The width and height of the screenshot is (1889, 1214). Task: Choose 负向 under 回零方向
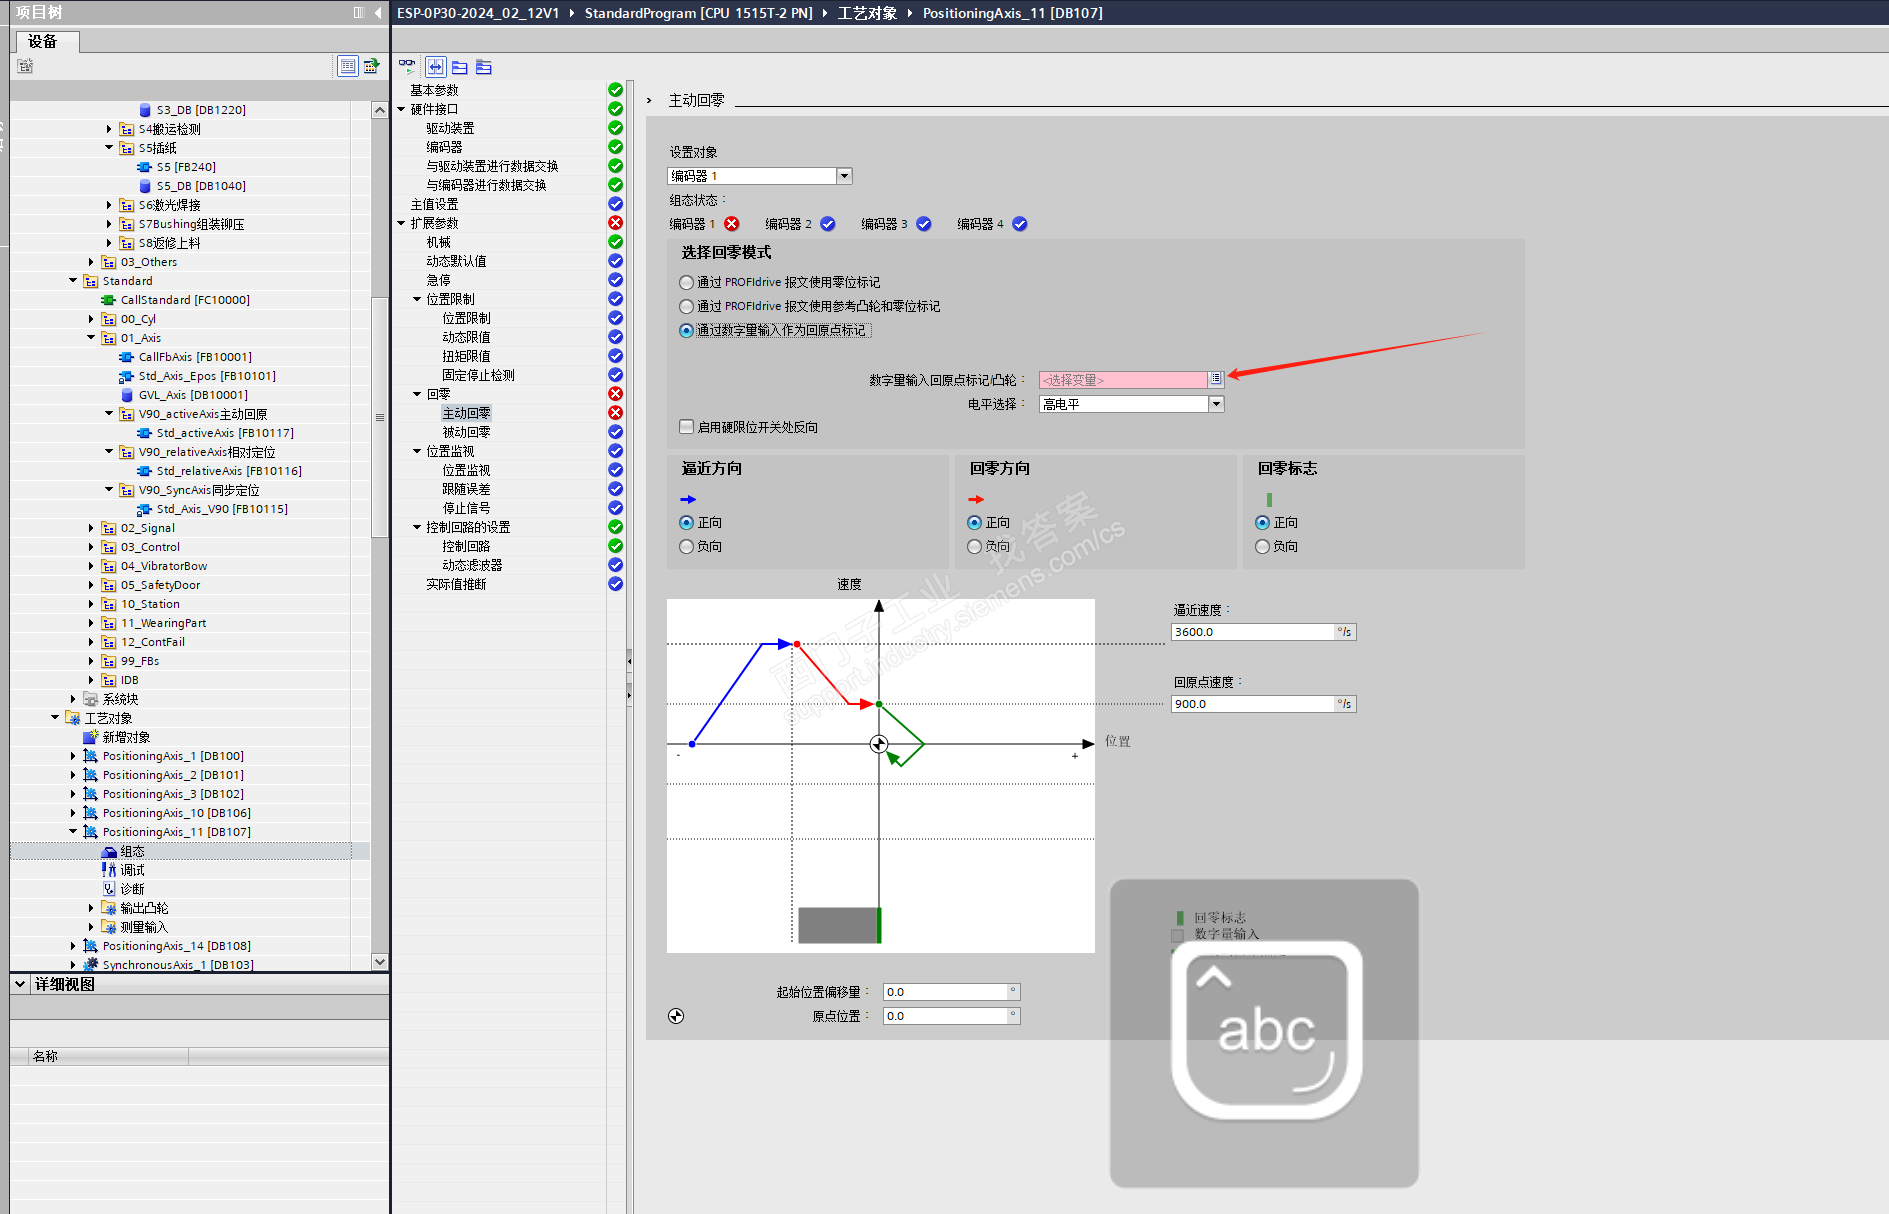(x=974, y=547)
